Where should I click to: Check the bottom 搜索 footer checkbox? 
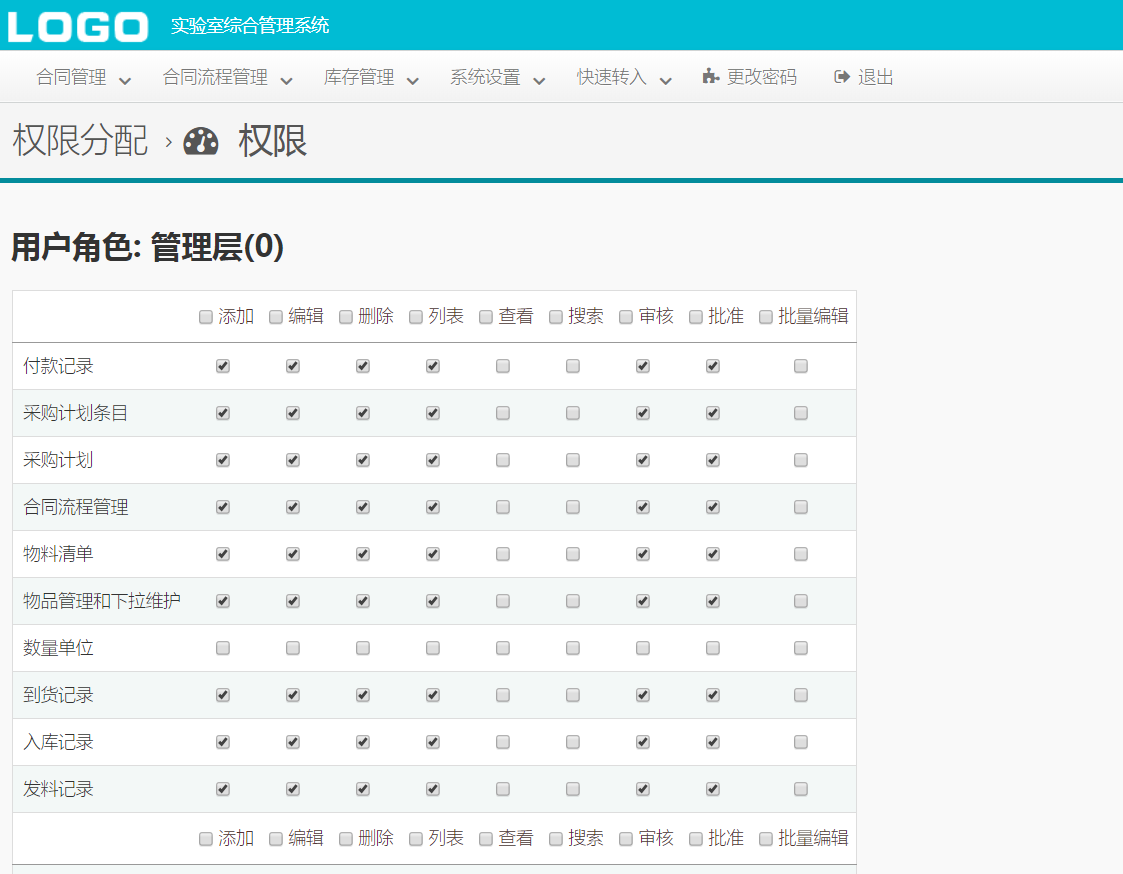556,839
